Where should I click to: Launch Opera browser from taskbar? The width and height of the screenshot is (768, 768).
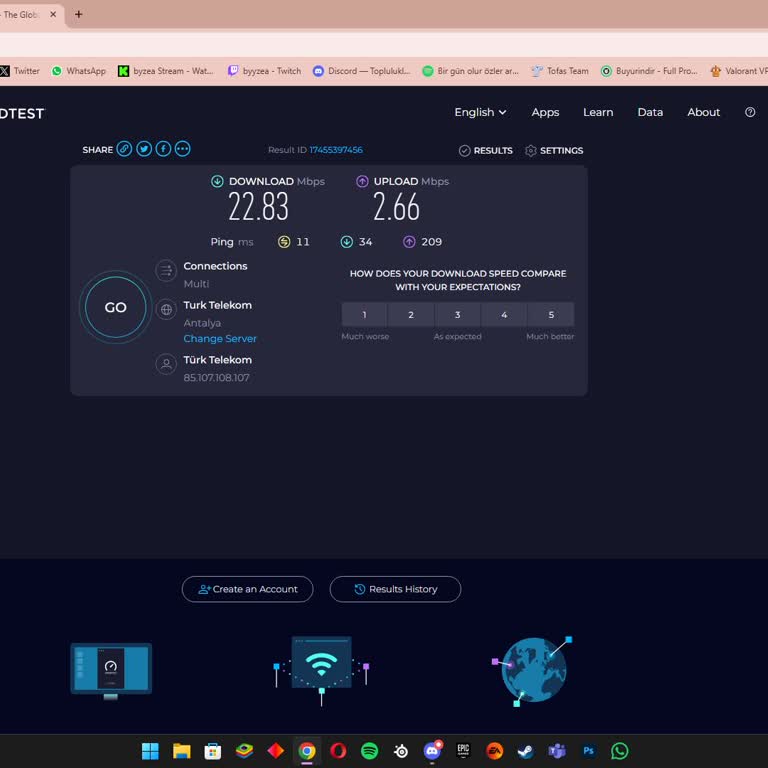338,750
